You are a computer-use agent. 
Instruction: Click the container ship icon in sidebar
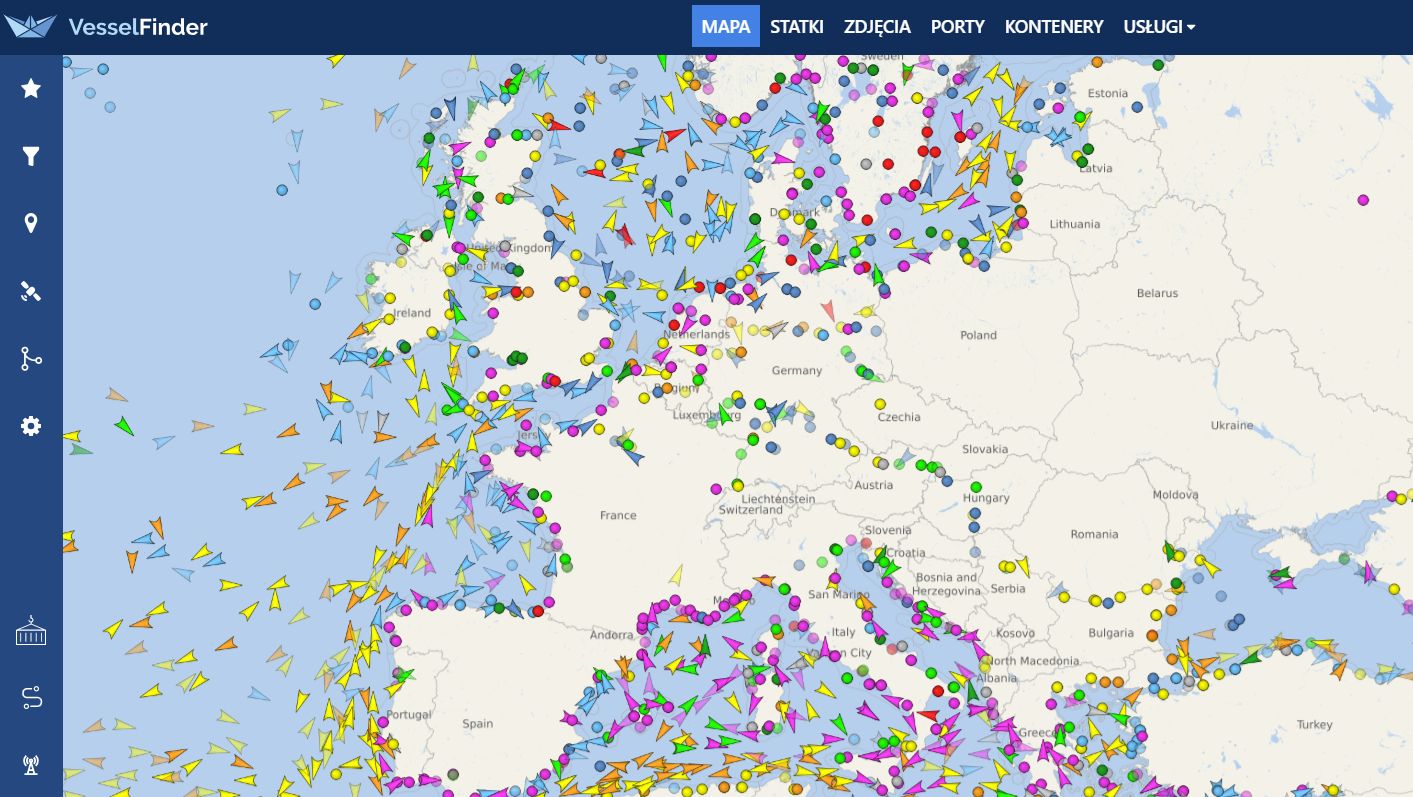pyautogui.click(x=31, y=632)
